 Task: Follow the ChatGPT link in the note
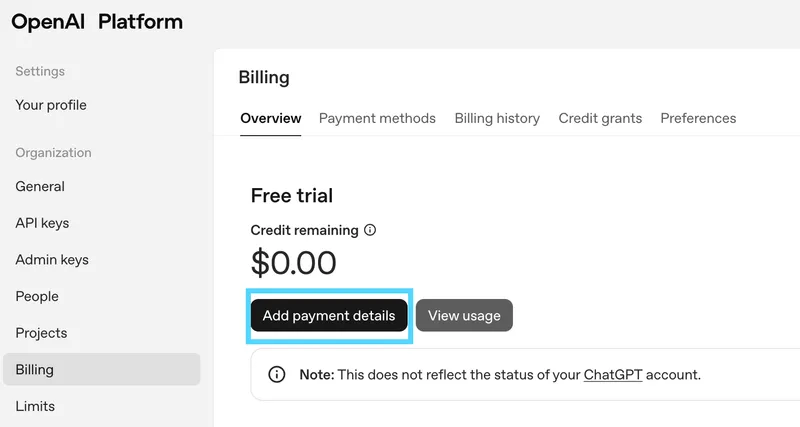click(613, 375)
